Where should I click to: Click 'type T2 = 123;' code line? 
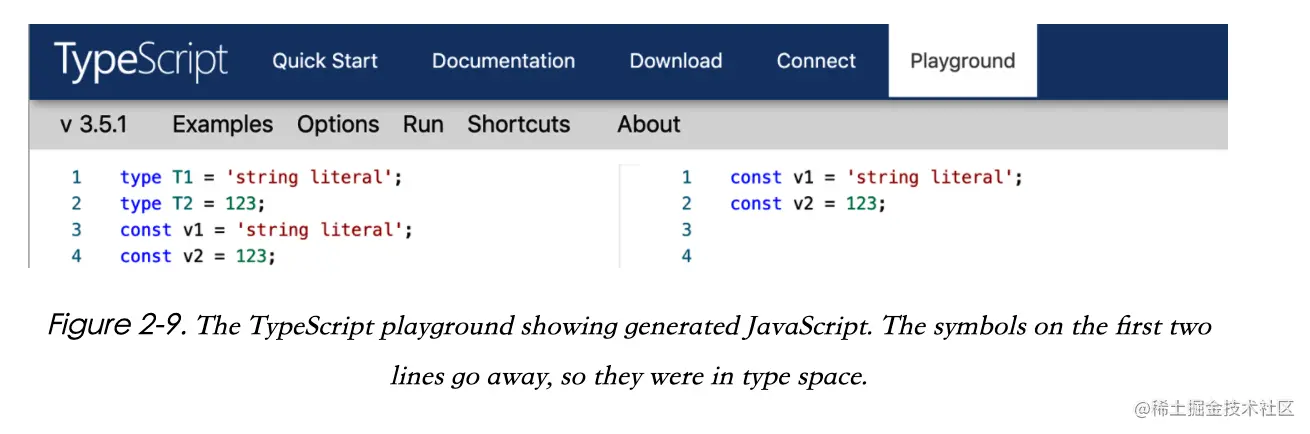193,204
